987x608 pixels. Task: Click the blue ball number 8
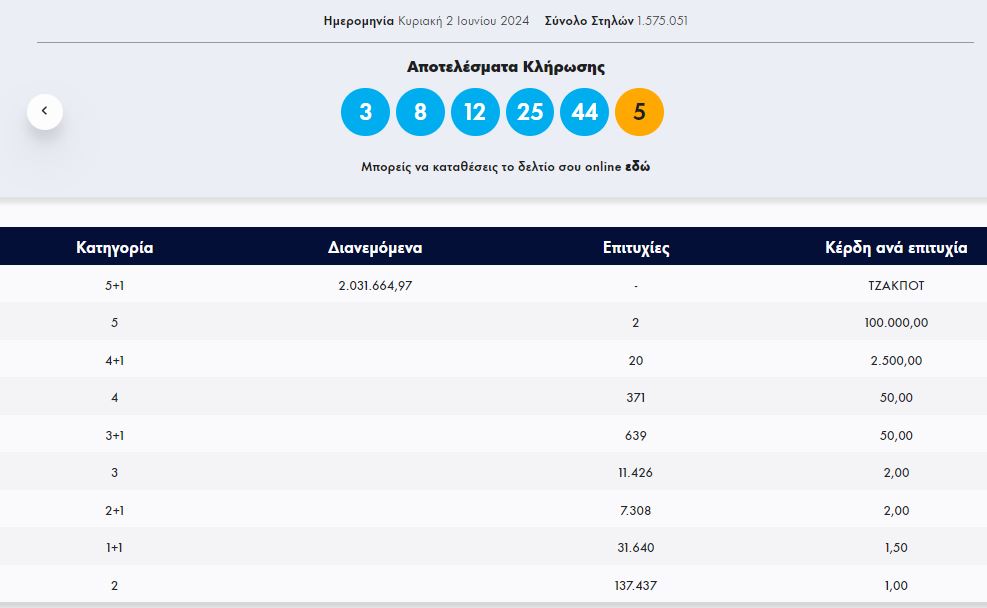point(420,112)
